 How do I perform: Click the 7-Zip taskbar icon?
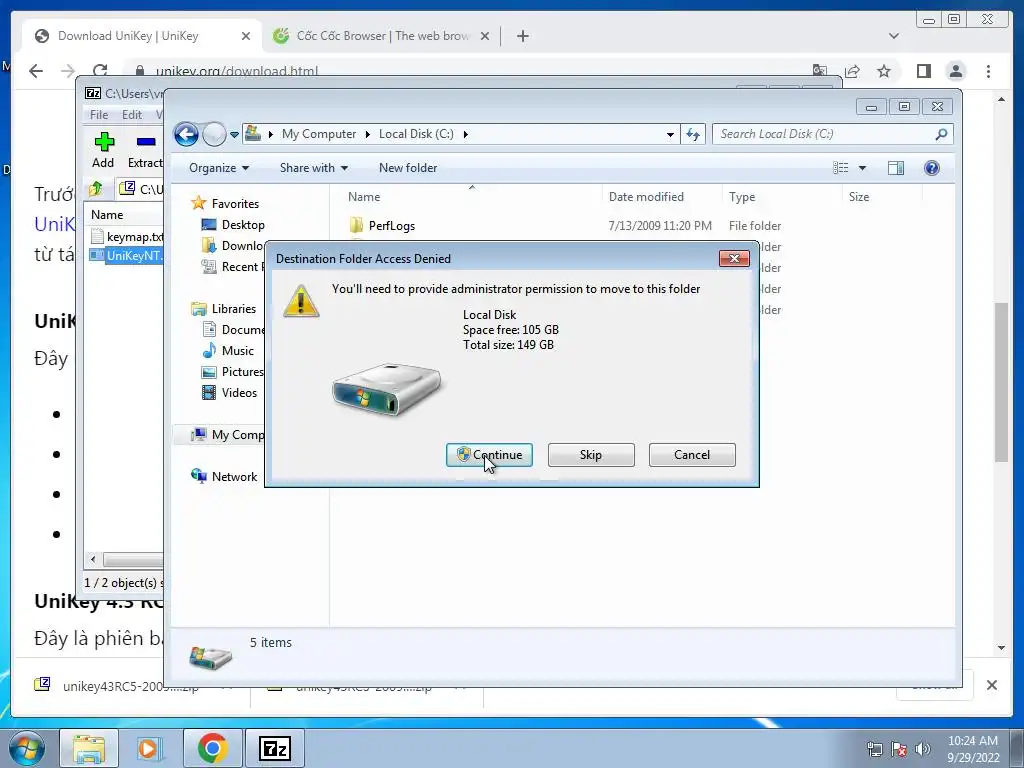[x=274, y=748]
